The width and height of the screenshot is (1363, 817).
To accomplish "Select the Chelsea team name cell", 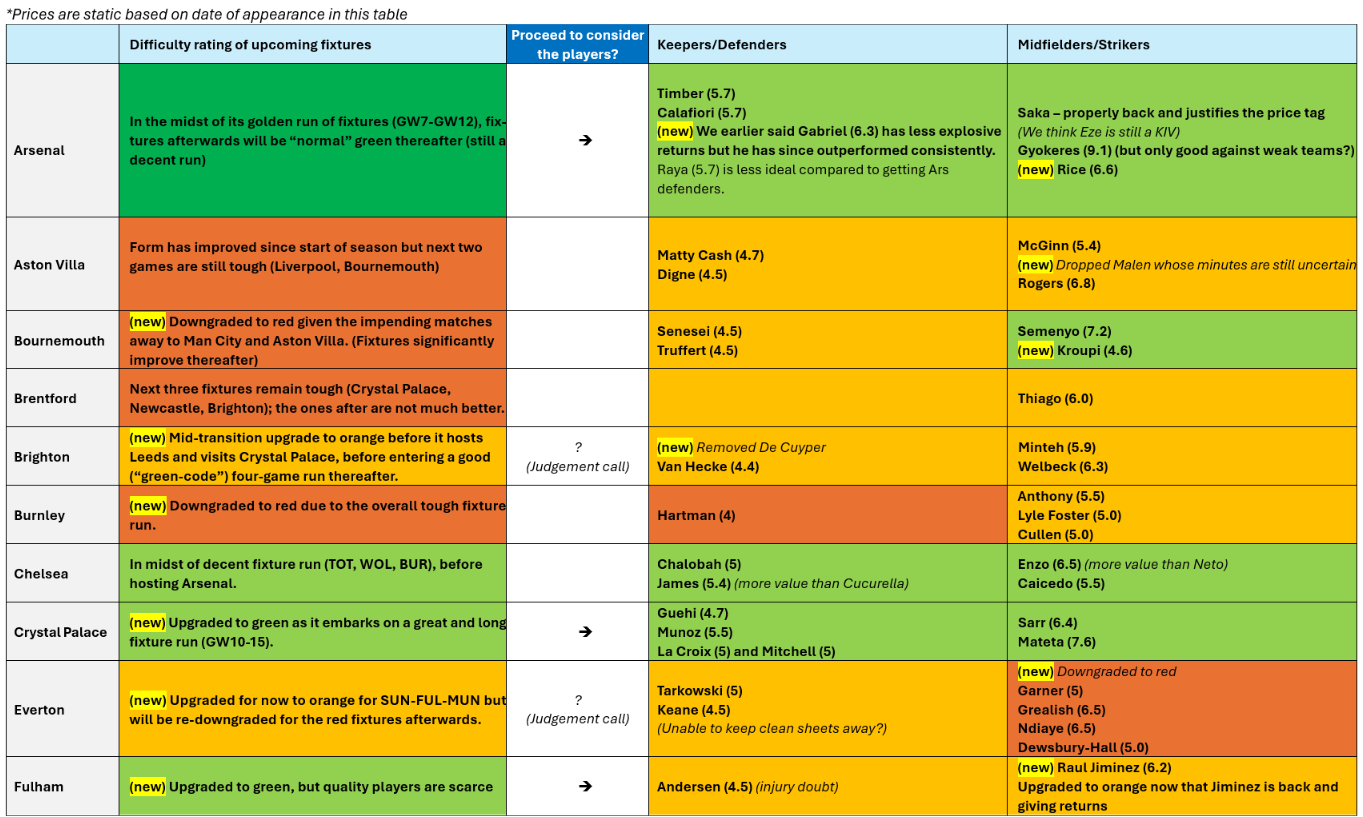I will (x=40, y=574).
